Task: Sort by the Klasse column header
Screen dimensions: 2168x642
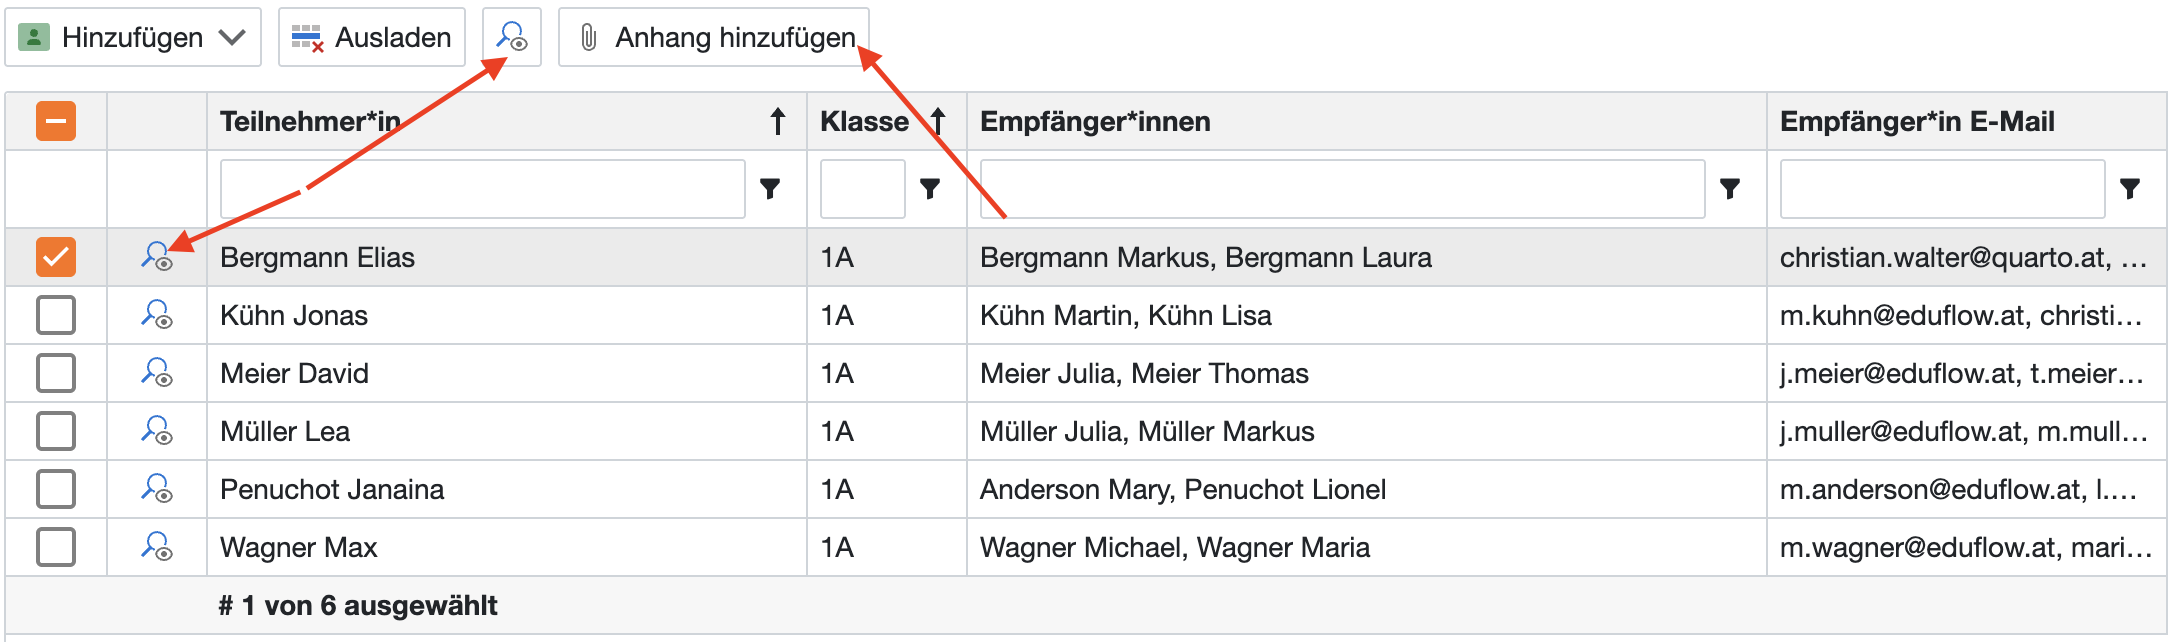Action: pos(865,122)
